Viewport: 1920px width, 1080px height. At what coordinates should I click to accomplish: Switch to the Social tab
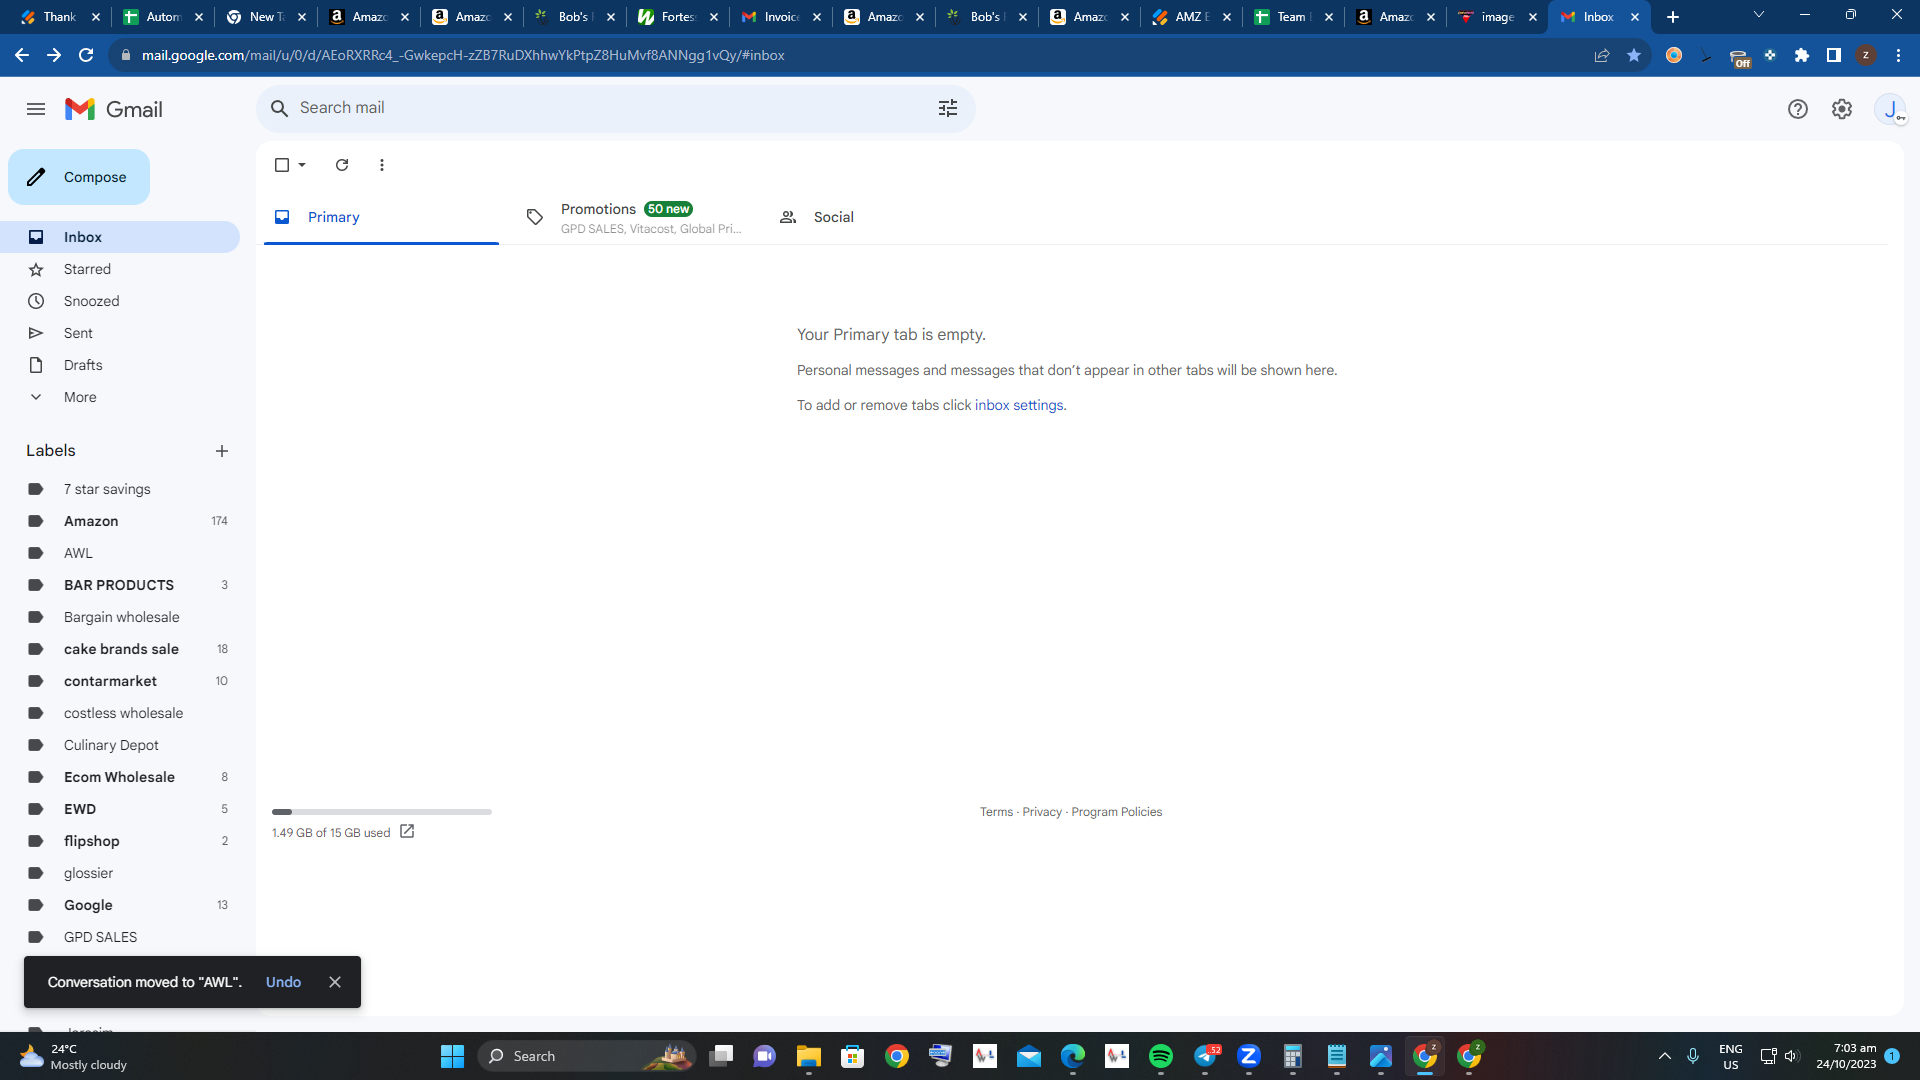click(x=888, y=217)
